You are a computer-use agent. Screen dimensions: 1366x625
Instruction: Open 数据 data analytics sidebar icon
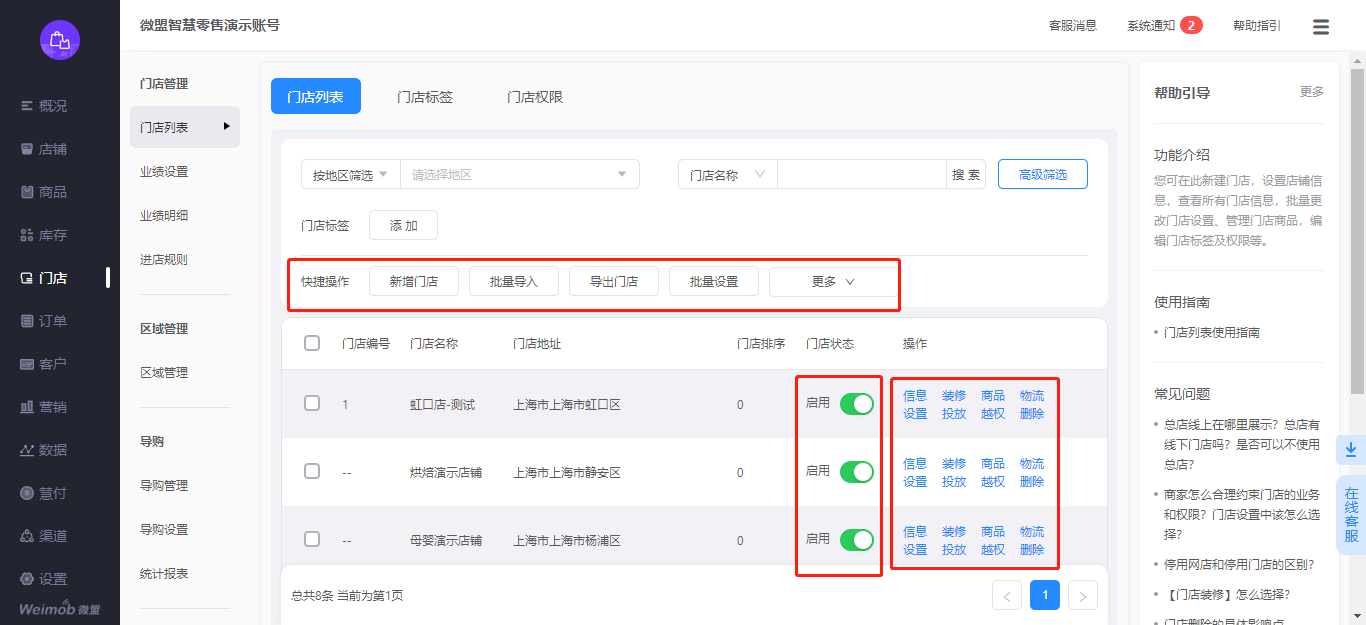tap(28, 450)
